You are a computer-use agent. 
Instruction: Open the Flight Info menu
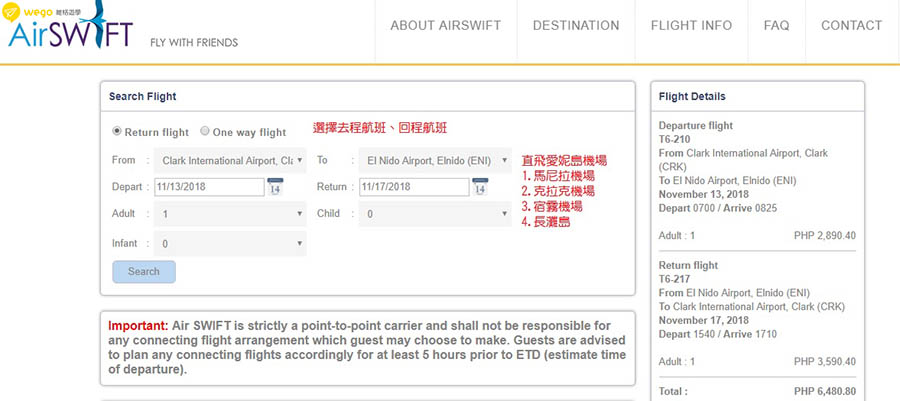pyautogui.click(x=691, y=26)
